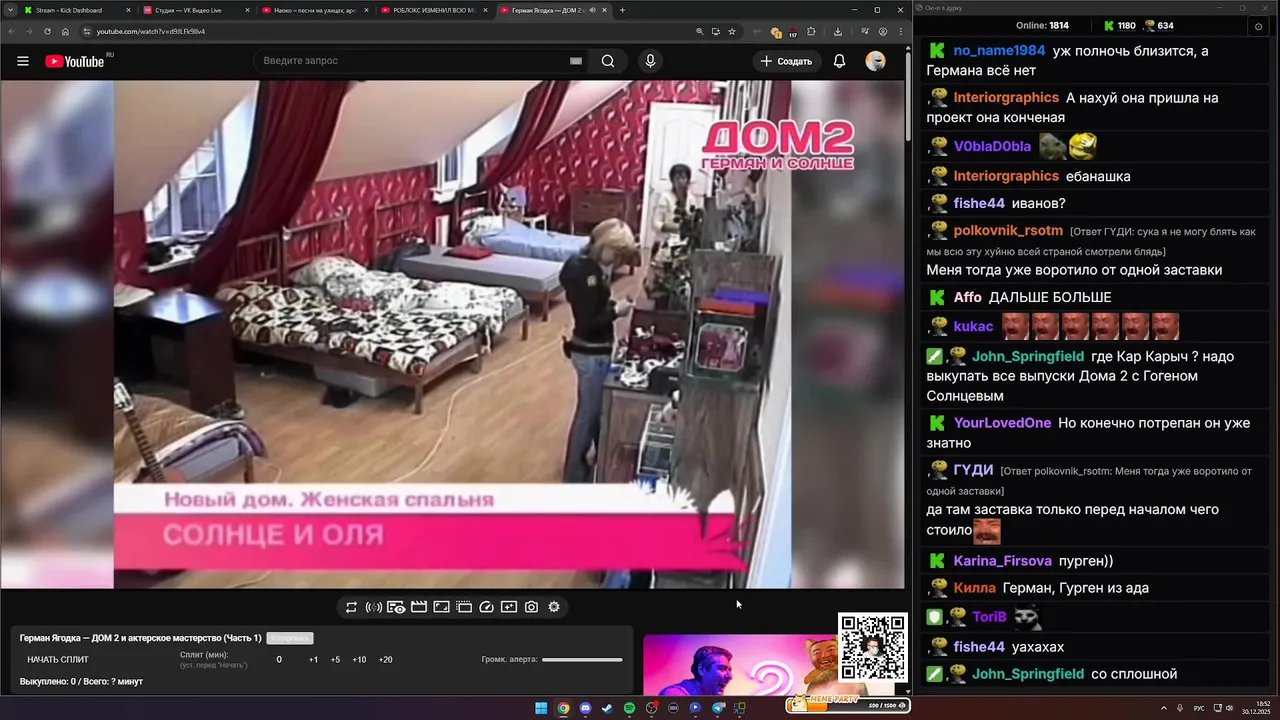Add +10 minutes to split

click(359, 660)
